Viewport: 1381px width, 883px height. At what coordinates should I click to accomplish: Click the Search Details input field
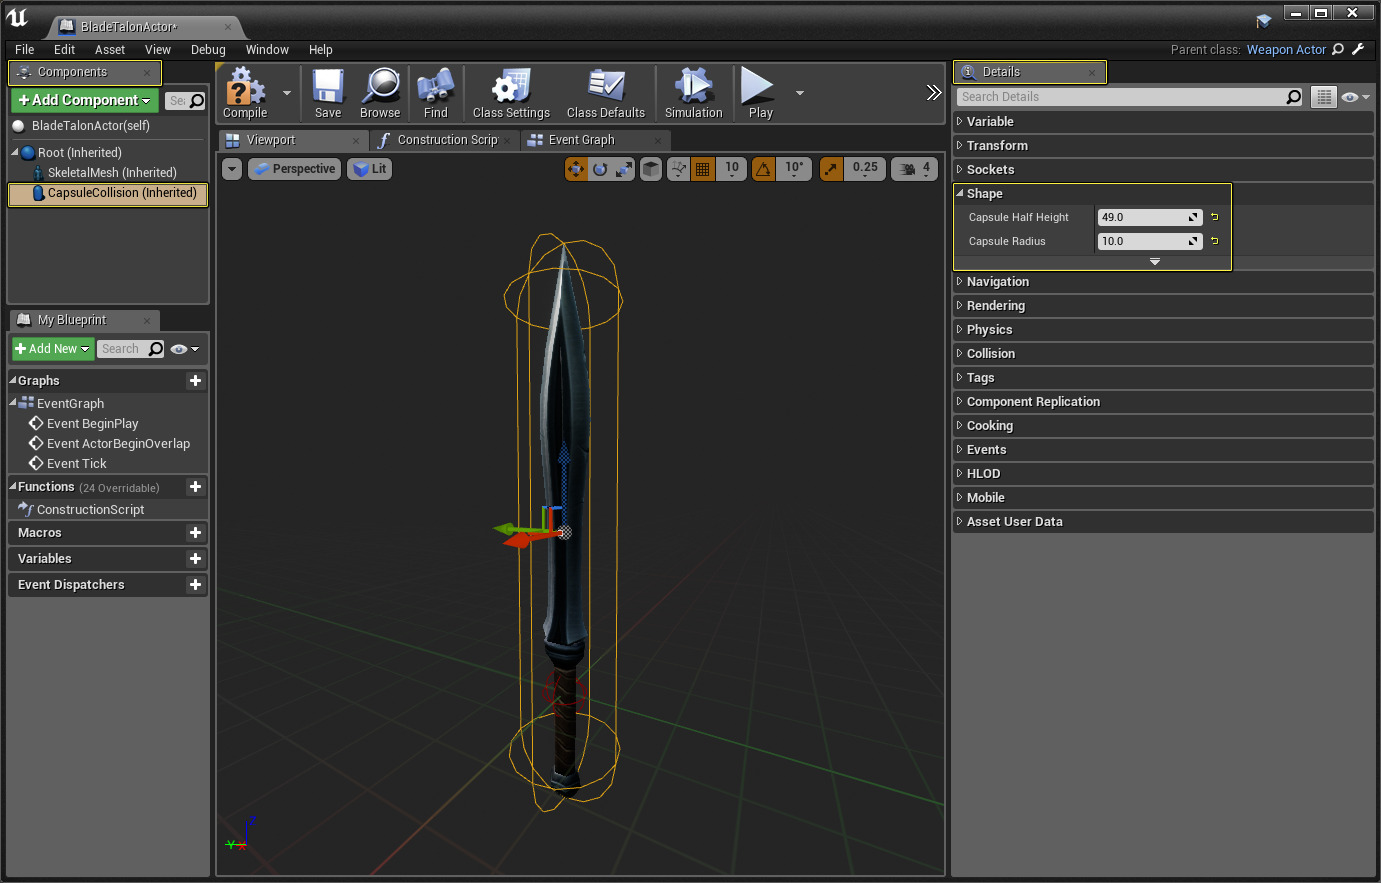(1120, 97)
